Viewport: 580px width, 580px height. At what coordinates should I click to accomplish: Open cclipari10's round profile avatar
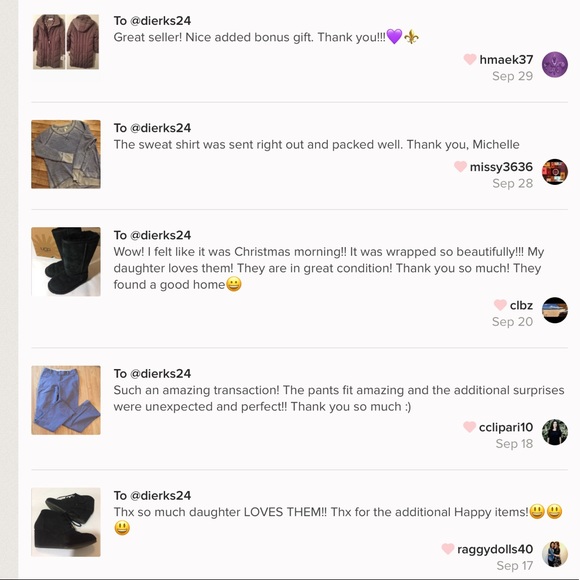tap(554, 432)
